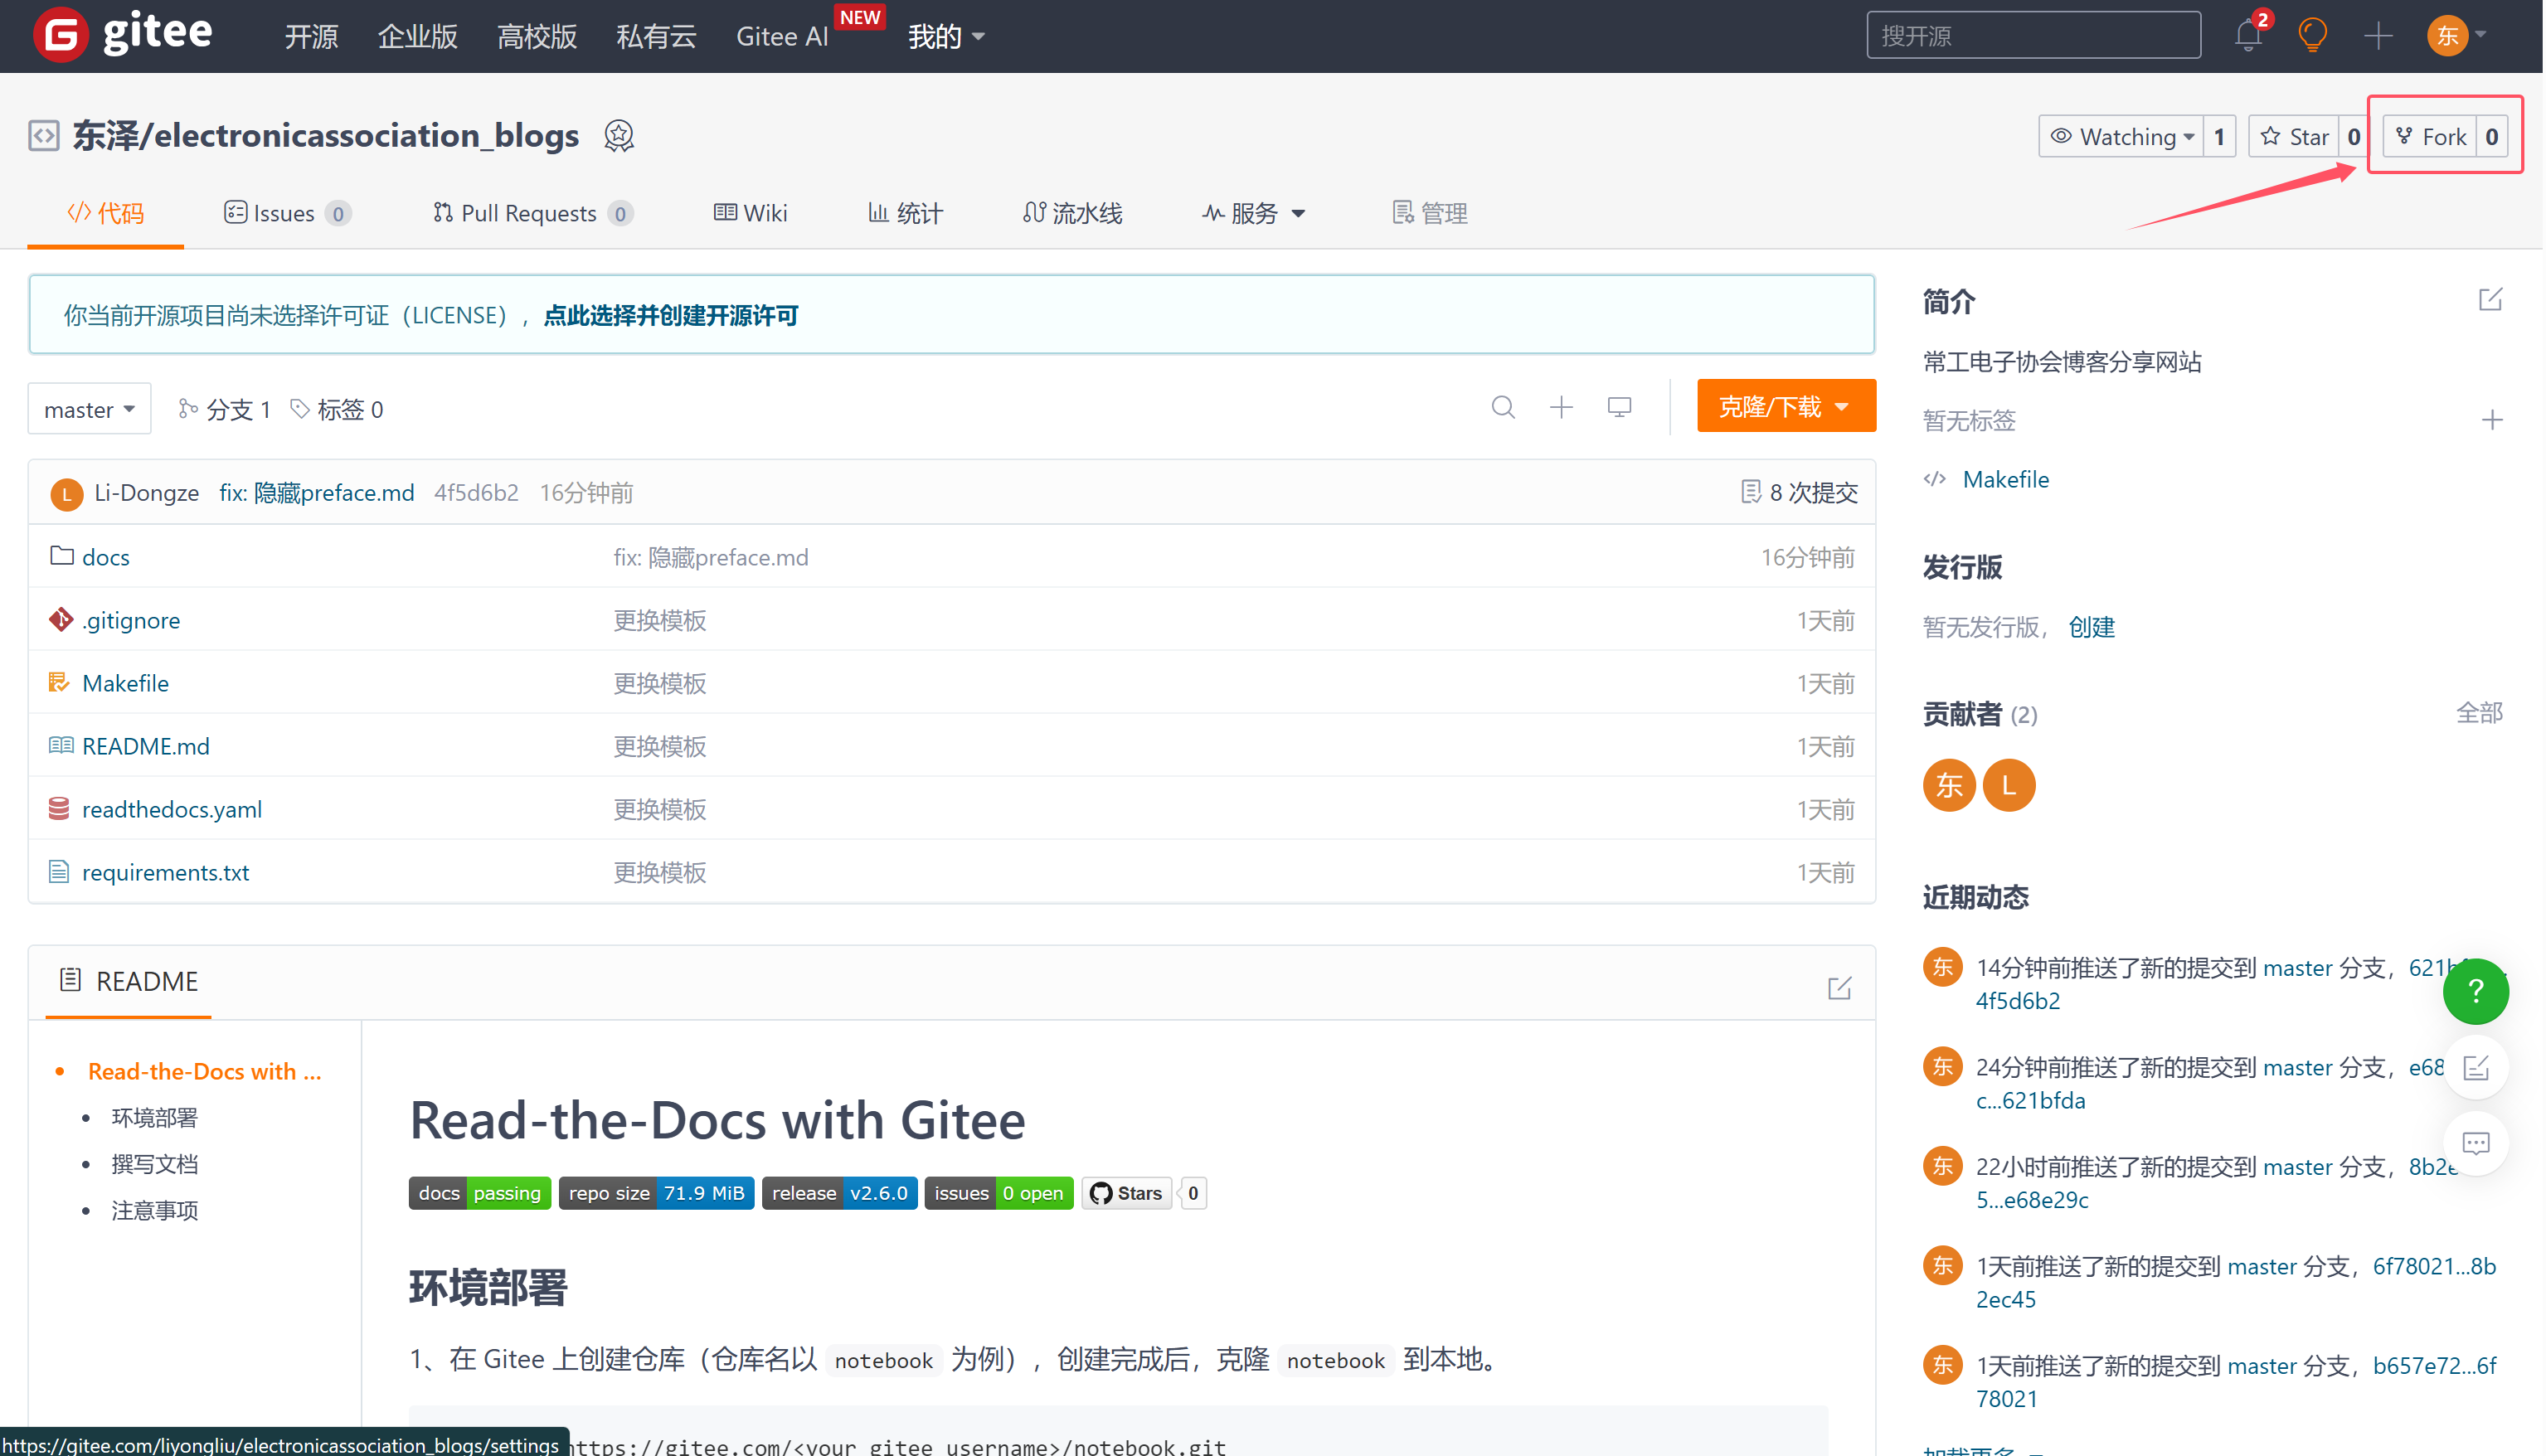This screenshot has width=2546, height=1456.
Task: Add a tag with the plus icon
Action: coord(2492,420)
